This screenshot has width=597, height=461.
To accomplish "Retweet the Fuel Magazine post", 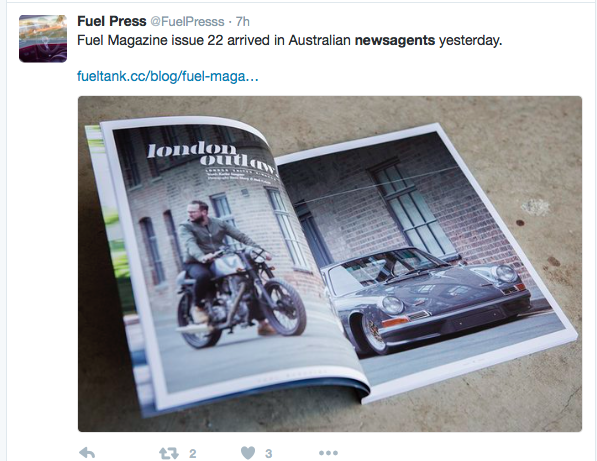I will pyautogui.click(x=169, y=453).
